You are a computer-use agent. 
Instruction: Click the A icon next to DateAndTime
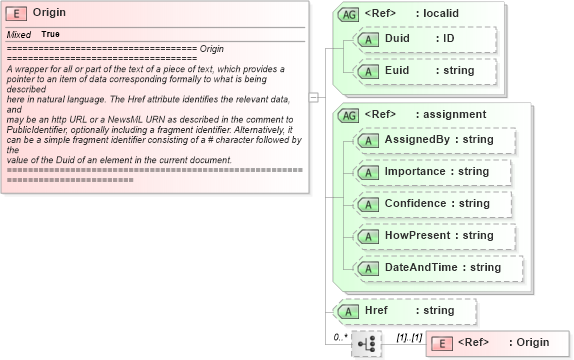pyautogui.click(x=368, y=268)
